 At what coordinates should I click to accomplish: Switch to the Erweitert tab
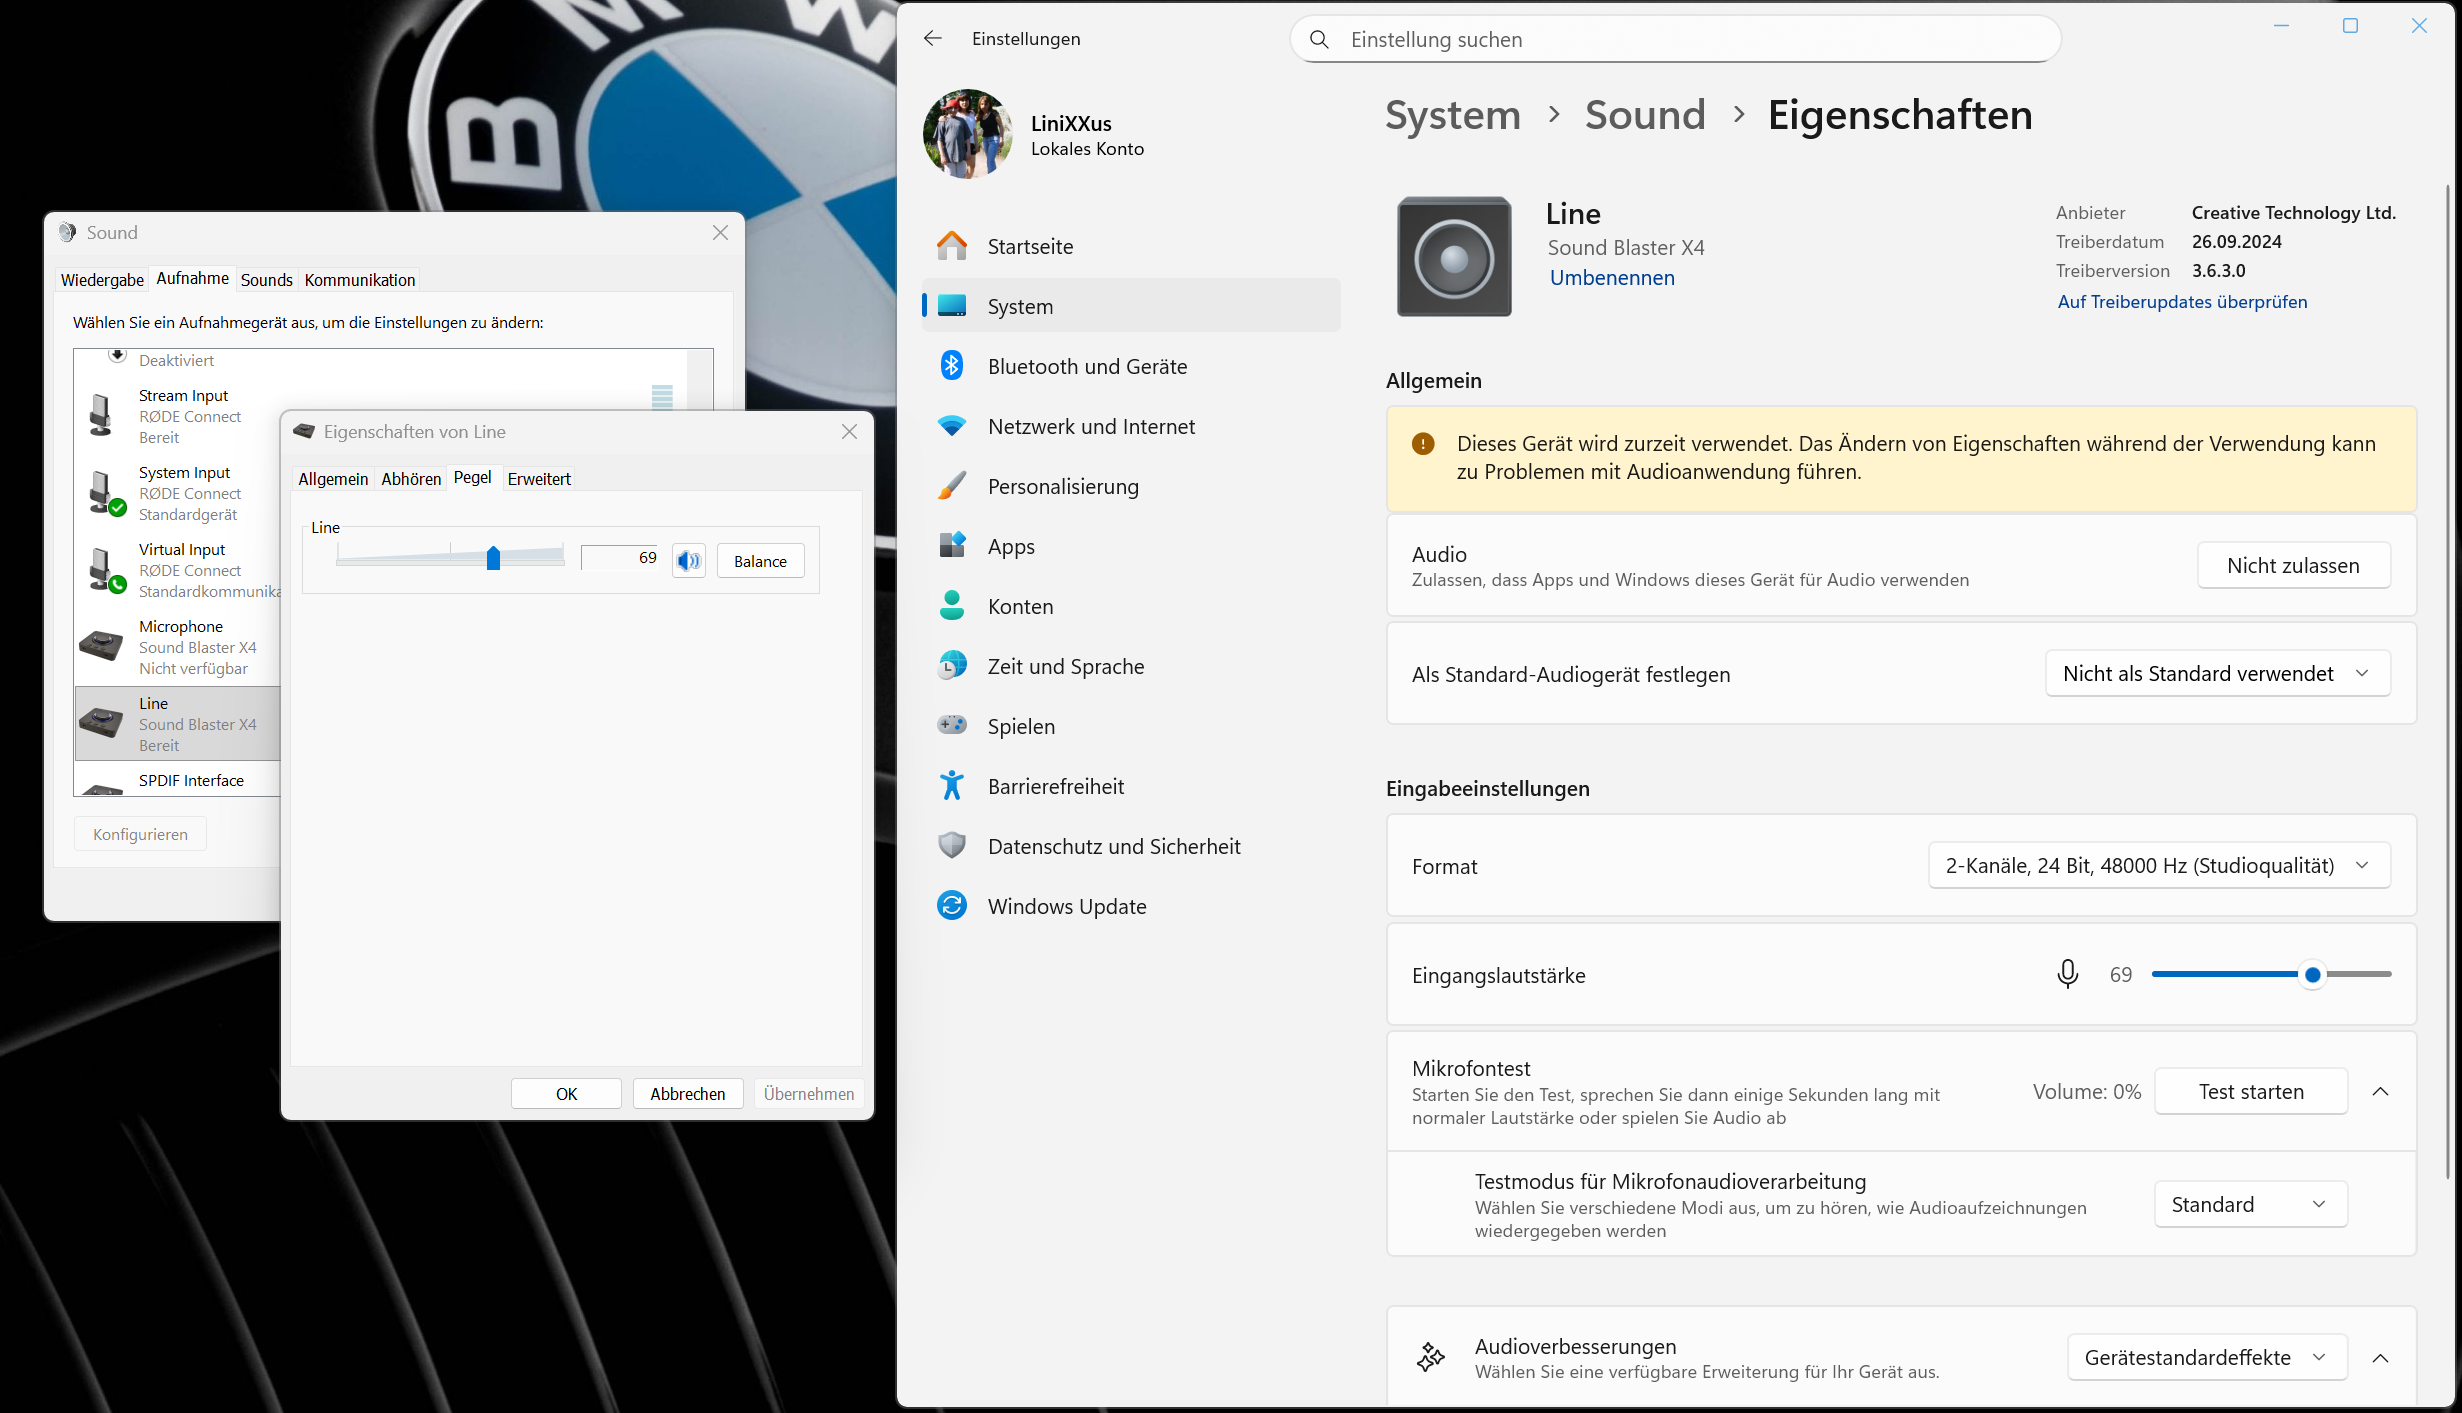coord(539,479)
